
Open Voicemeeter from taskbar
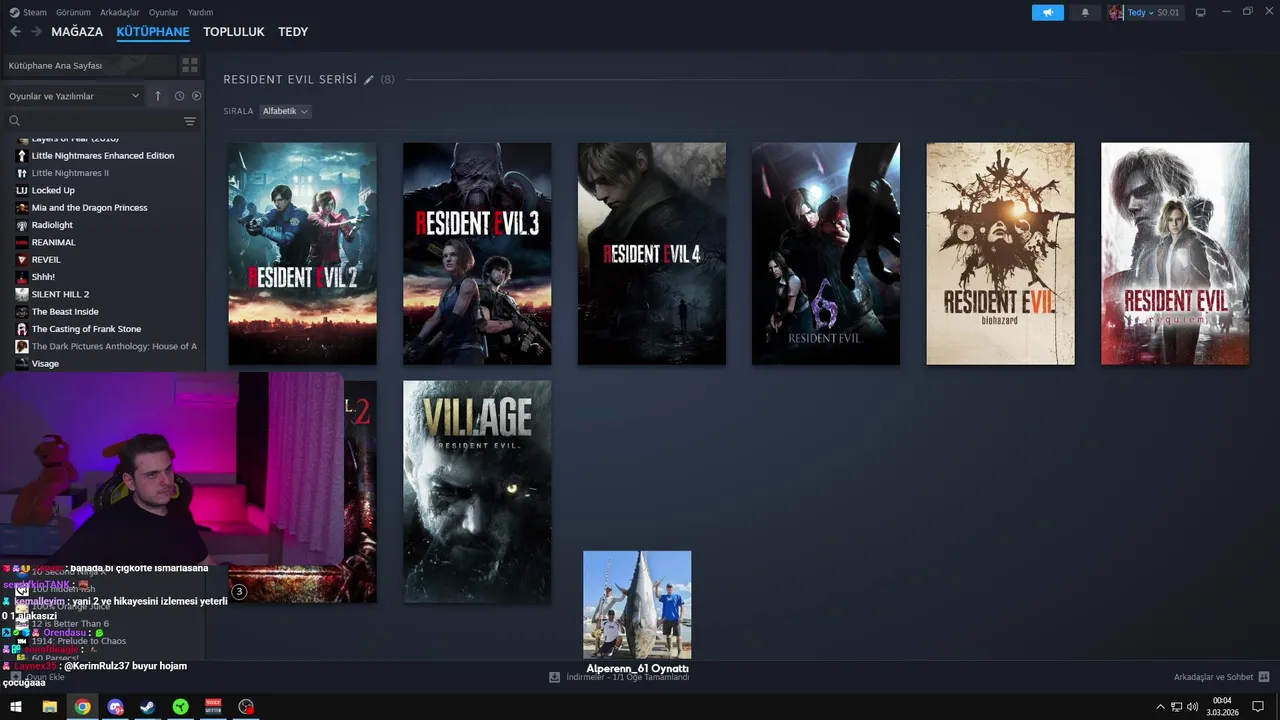(x=213, y=707)
